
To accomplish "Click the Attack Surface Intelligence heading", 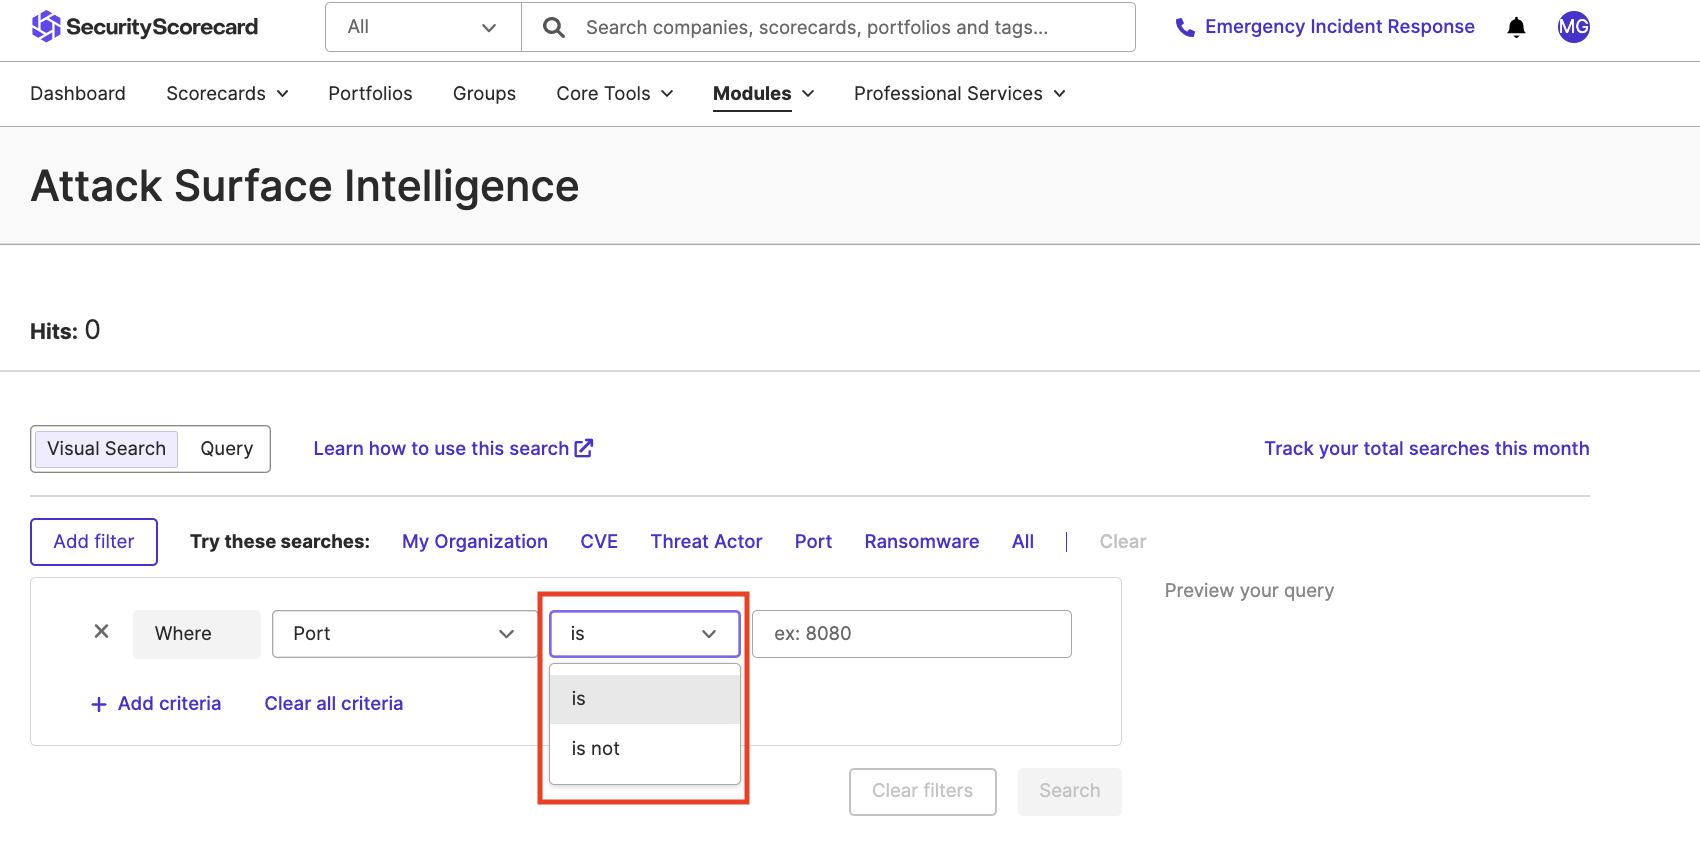I will (x=305, y=186).
